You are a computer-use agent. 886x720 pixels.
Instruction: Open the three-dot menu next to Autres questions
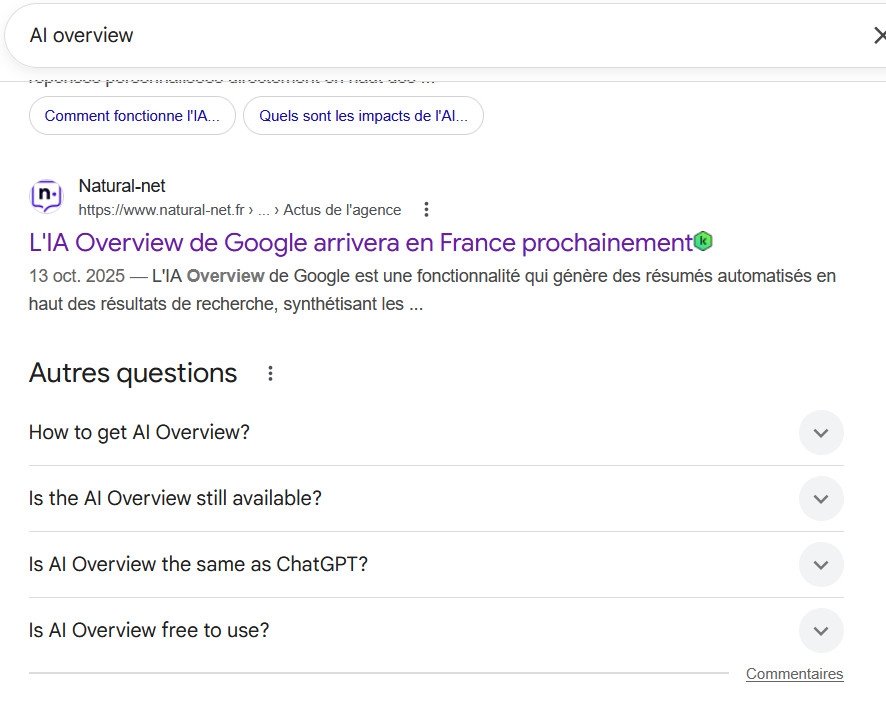(x=270, y=374)
